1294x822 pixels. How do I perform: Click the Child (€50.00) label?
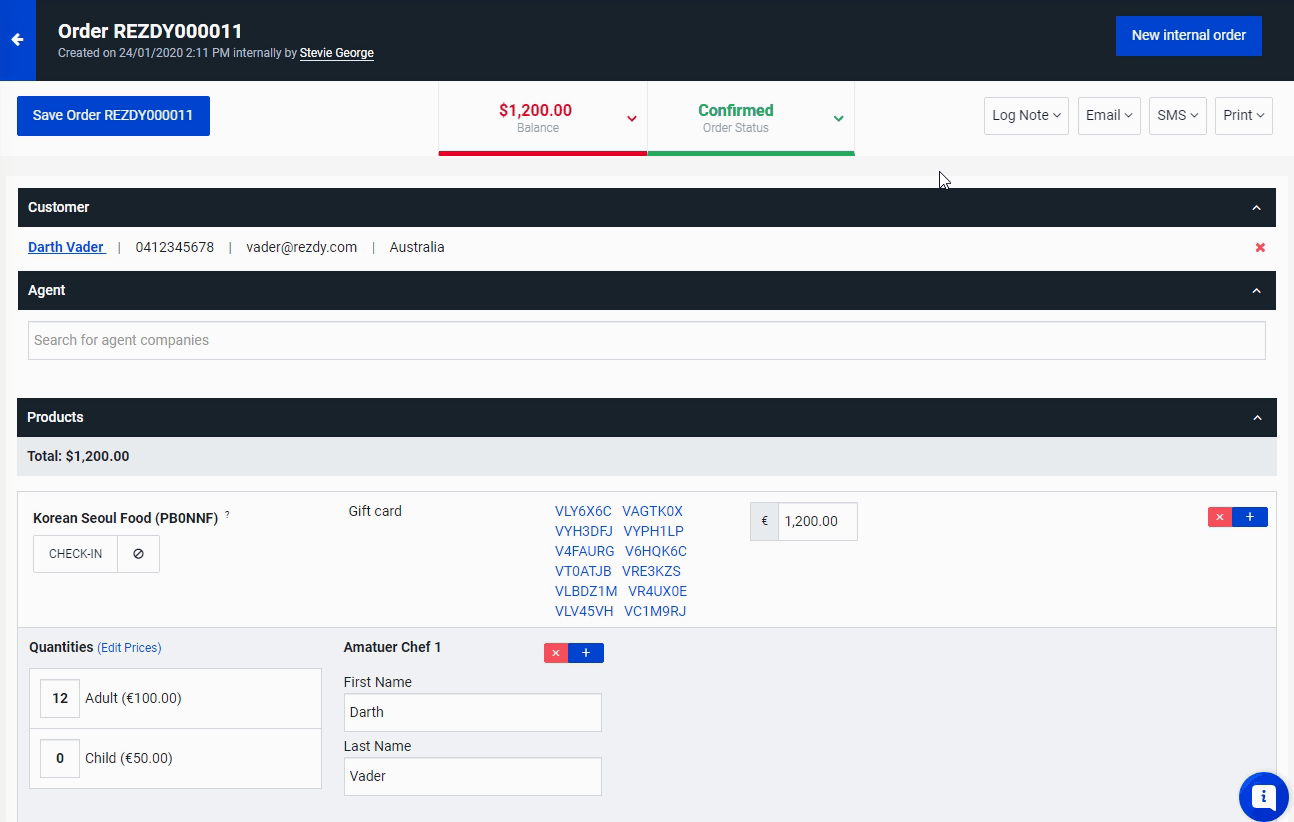pyautogui.click(x=129, y=758)
